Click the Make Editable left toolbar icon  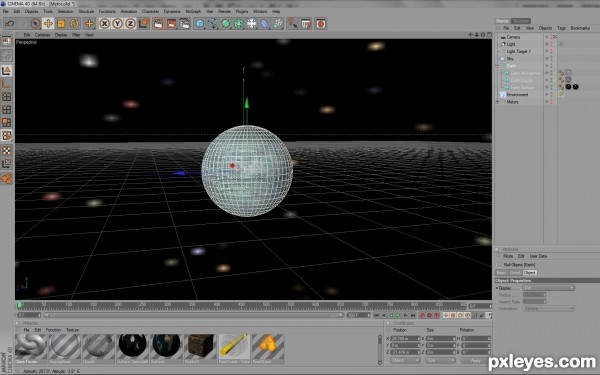[7, 41]
